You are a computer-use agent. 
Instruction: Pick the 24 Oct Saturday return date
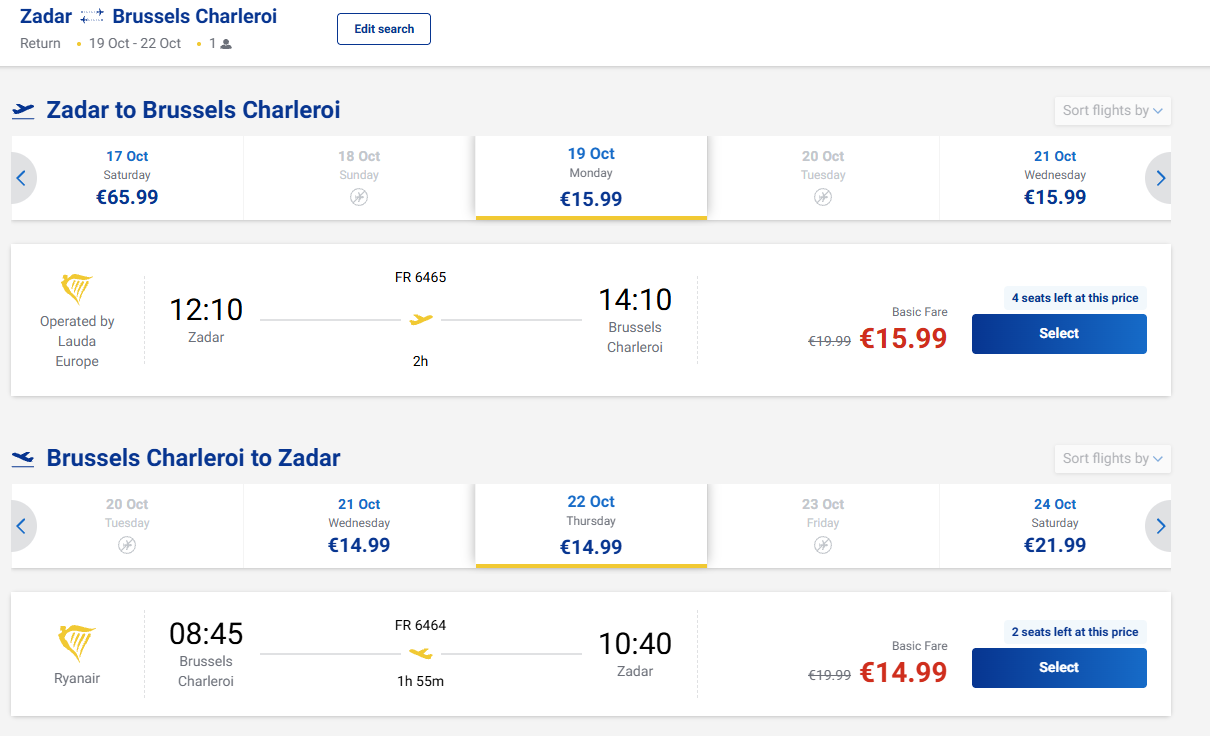pos(1055,526)
